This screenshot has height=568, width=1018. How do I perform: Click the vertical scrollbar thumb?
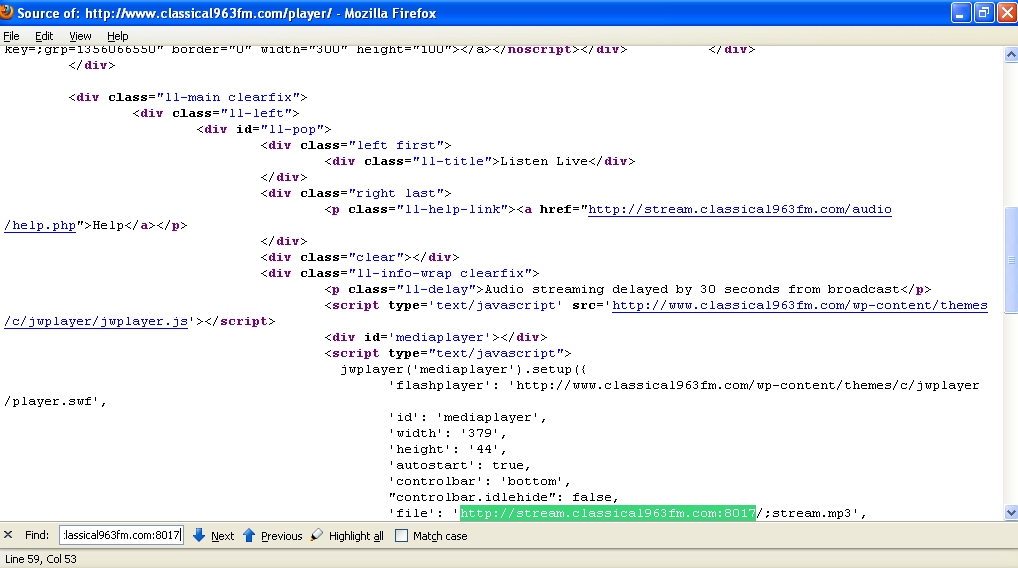[1011, 260]
